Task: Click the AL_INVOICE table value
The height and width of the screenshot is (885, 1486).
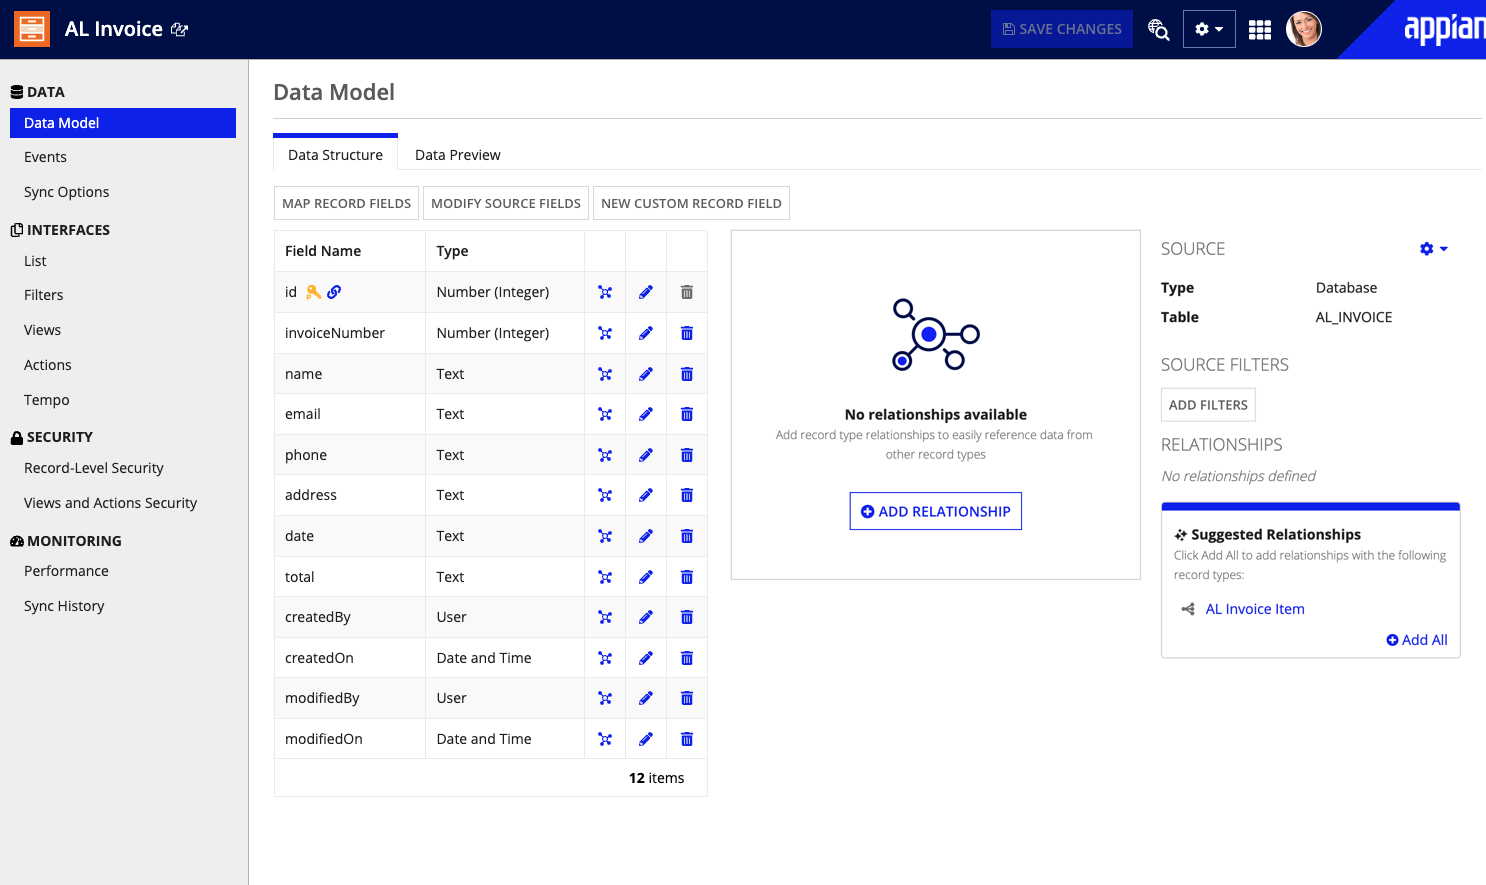Action: click(1354, 317)
